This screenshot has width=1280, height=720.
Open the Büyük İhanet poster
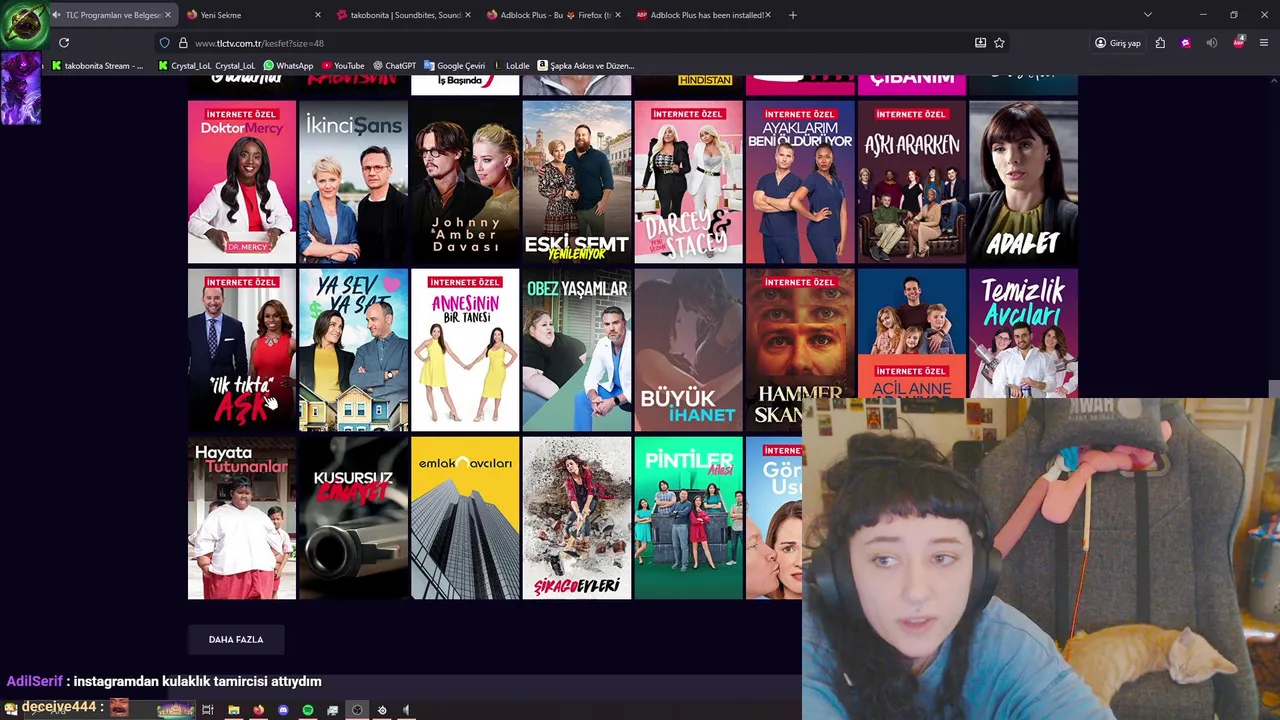[689, 350]
